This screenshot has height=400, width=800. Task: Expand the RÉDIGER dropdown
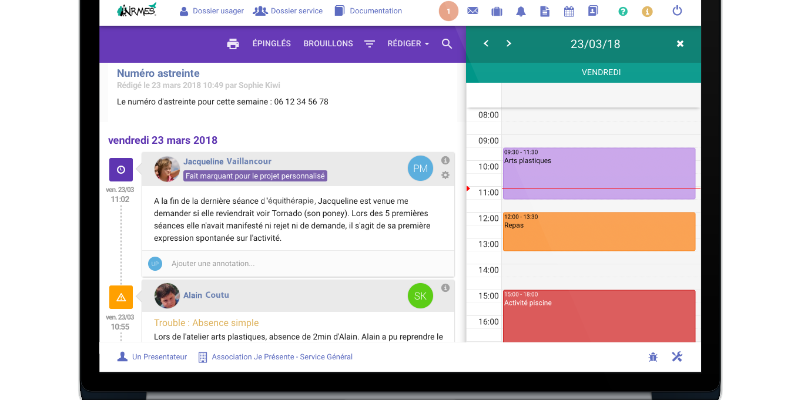408,44
